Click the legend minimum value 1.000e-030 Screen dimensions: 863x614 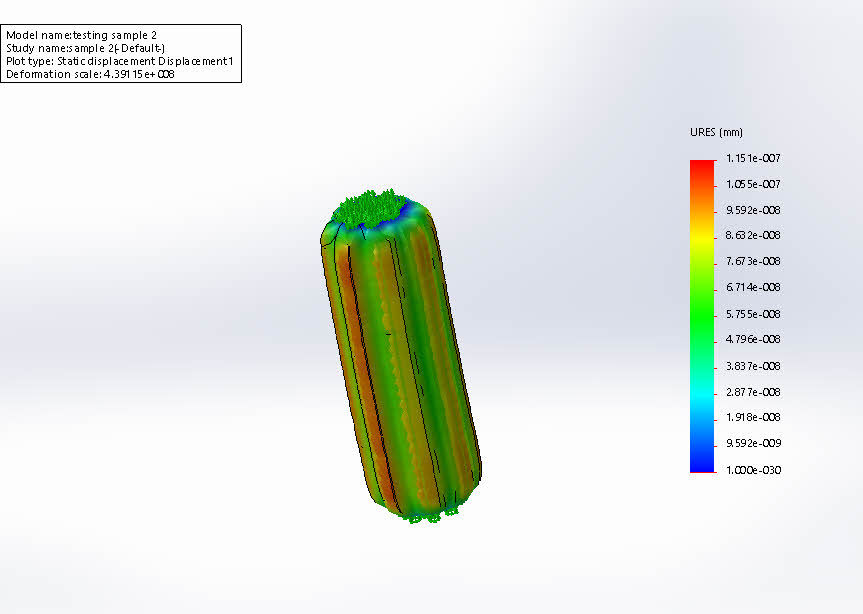click(x=753, y=470)
